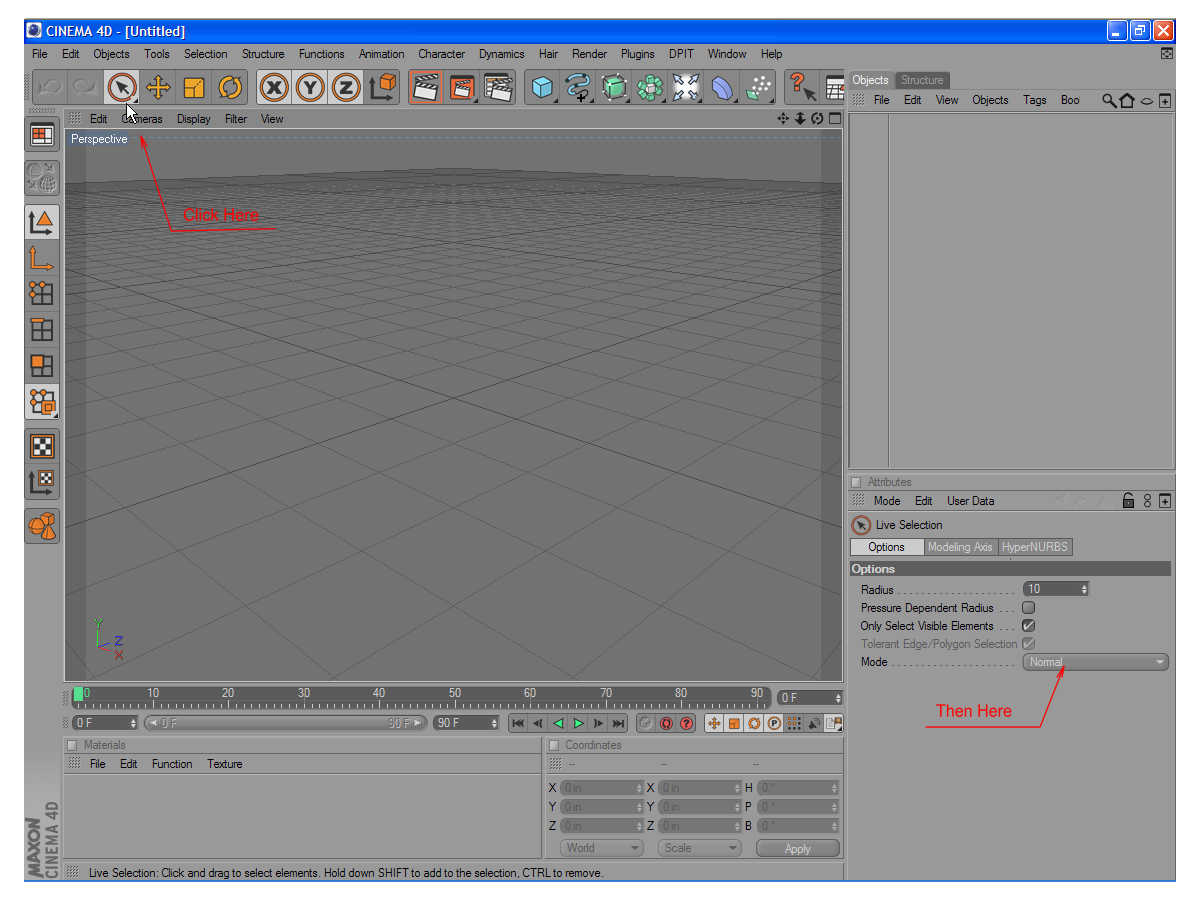This screenshot has width=1200, height=900.
Task: Click the Materials panel header checkbox
Action: (71, 745)
